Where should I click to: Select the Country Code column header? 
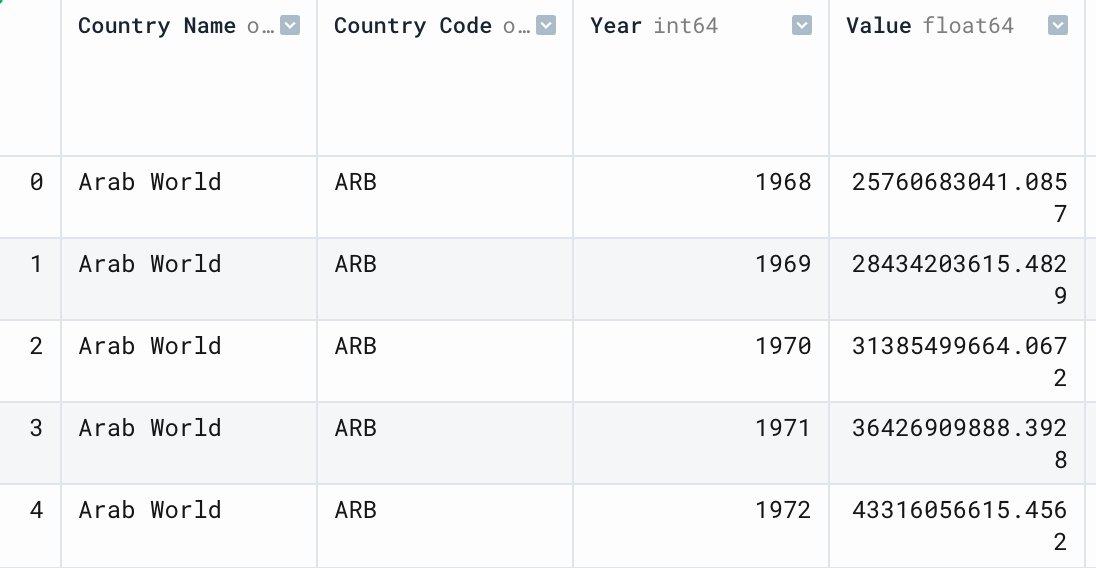tap(445, 78)
